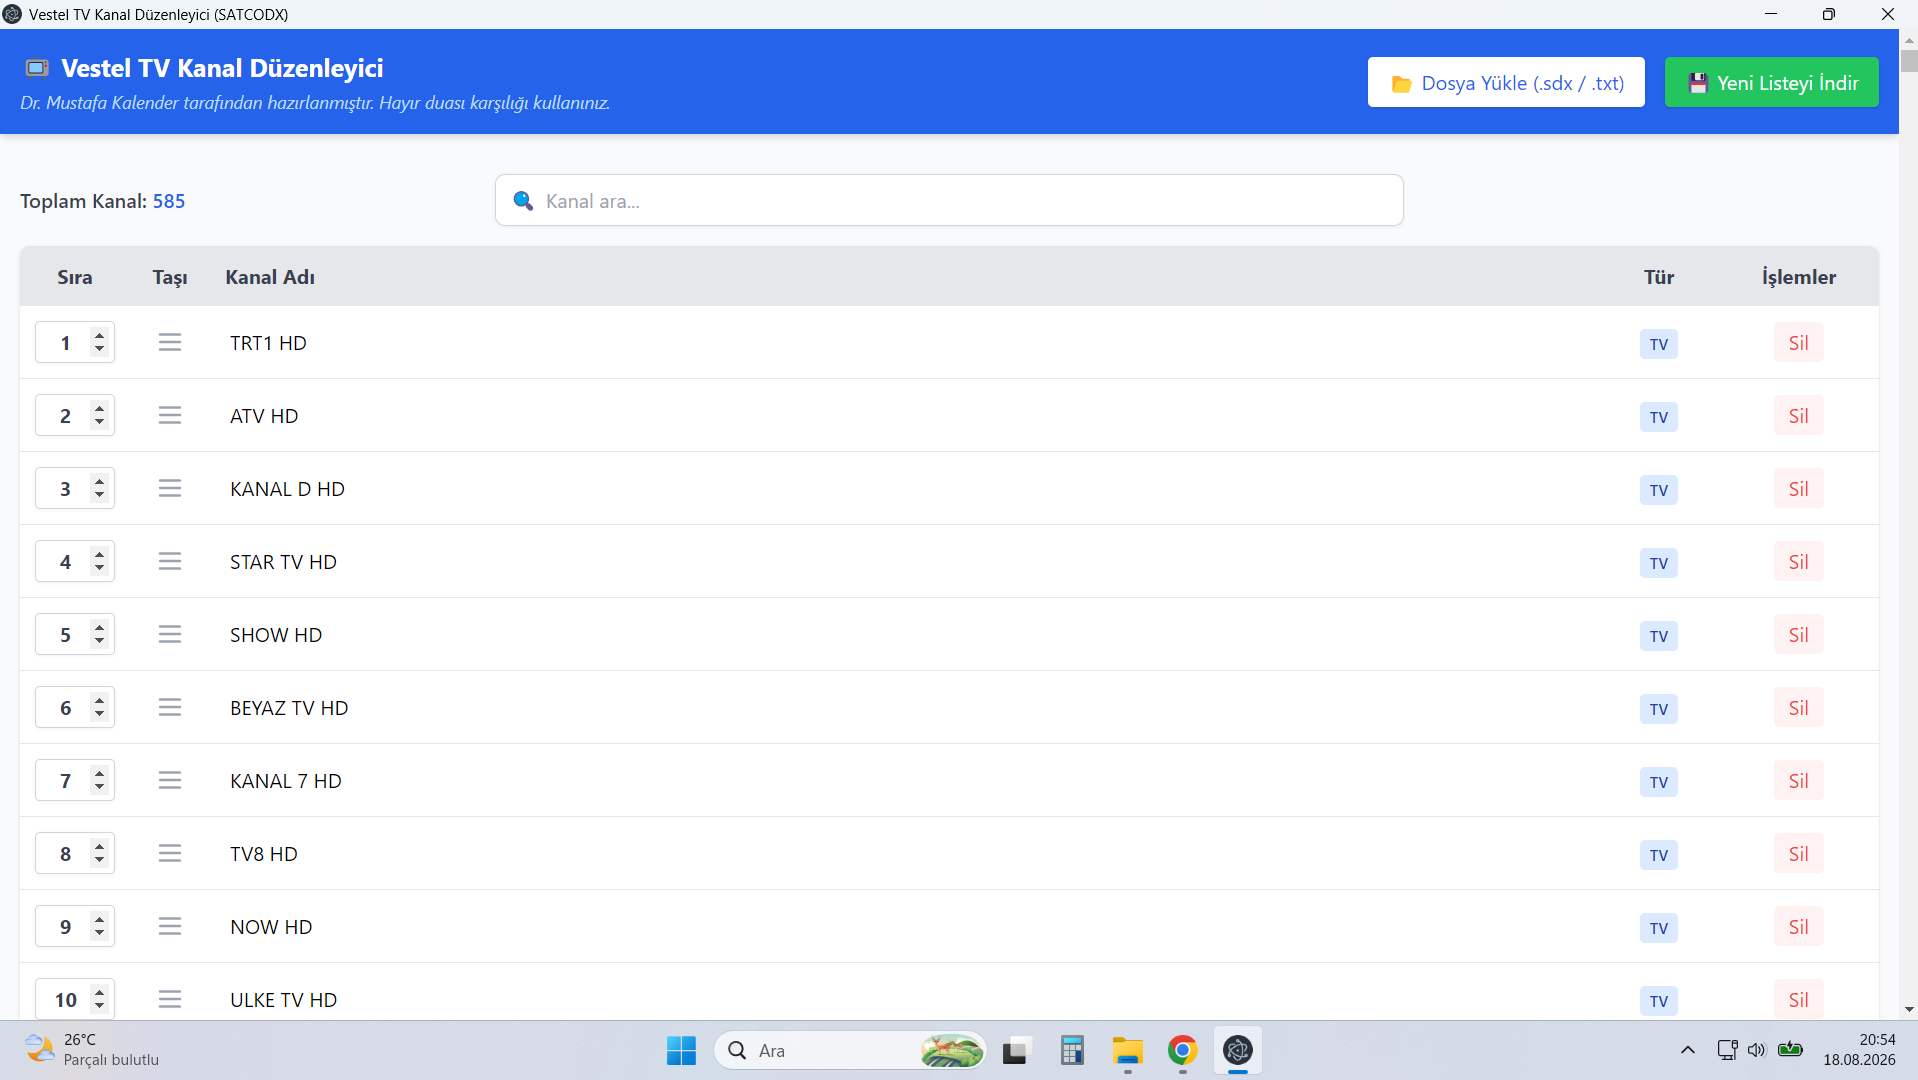Remove KANAL 7 HD using Sil
The width and height of the screenshot is (1918, 1080).
tap(1799, 781)
